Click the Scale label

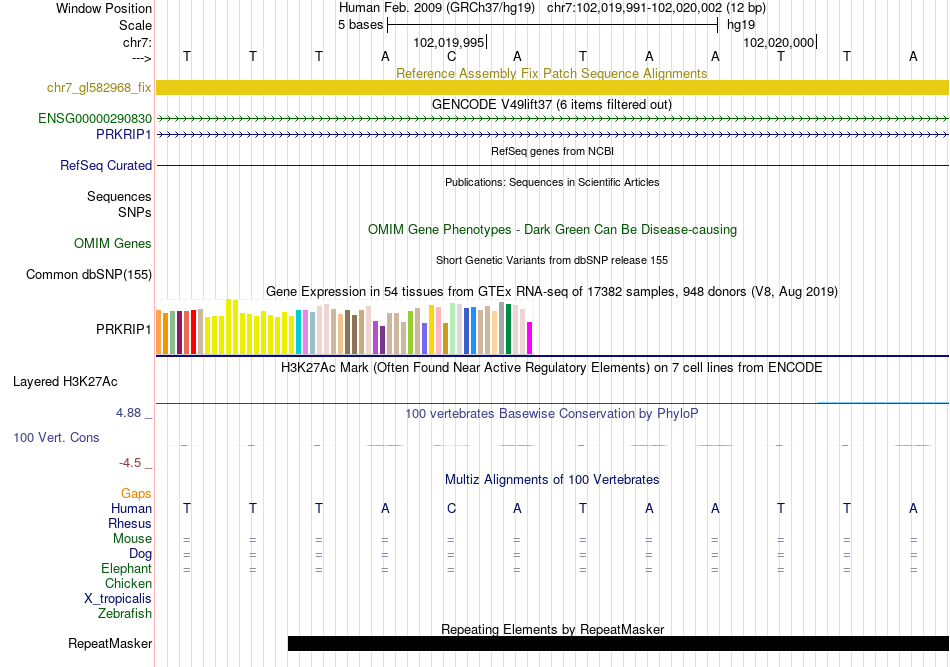point(135,25)
